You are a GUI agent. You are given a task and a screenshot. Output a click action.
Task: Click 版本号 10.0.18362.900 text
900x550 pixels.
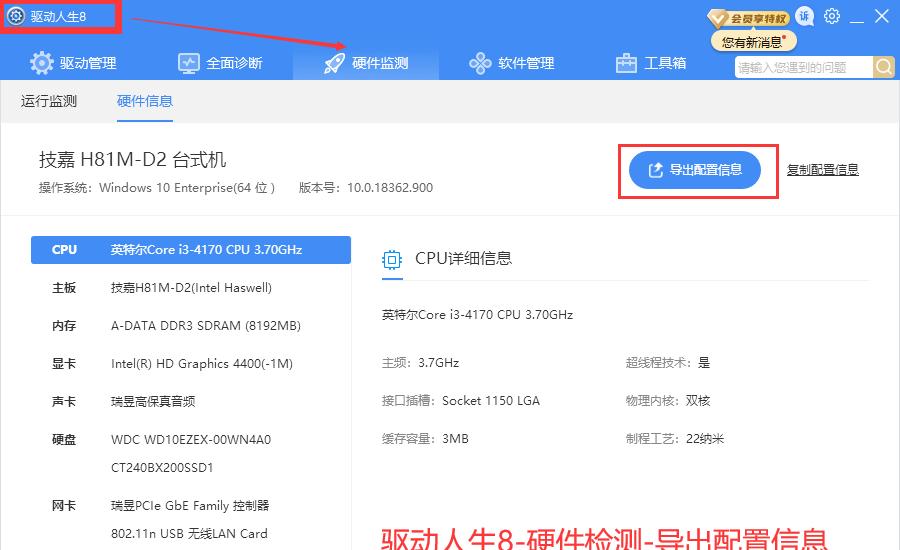[366, 188]
